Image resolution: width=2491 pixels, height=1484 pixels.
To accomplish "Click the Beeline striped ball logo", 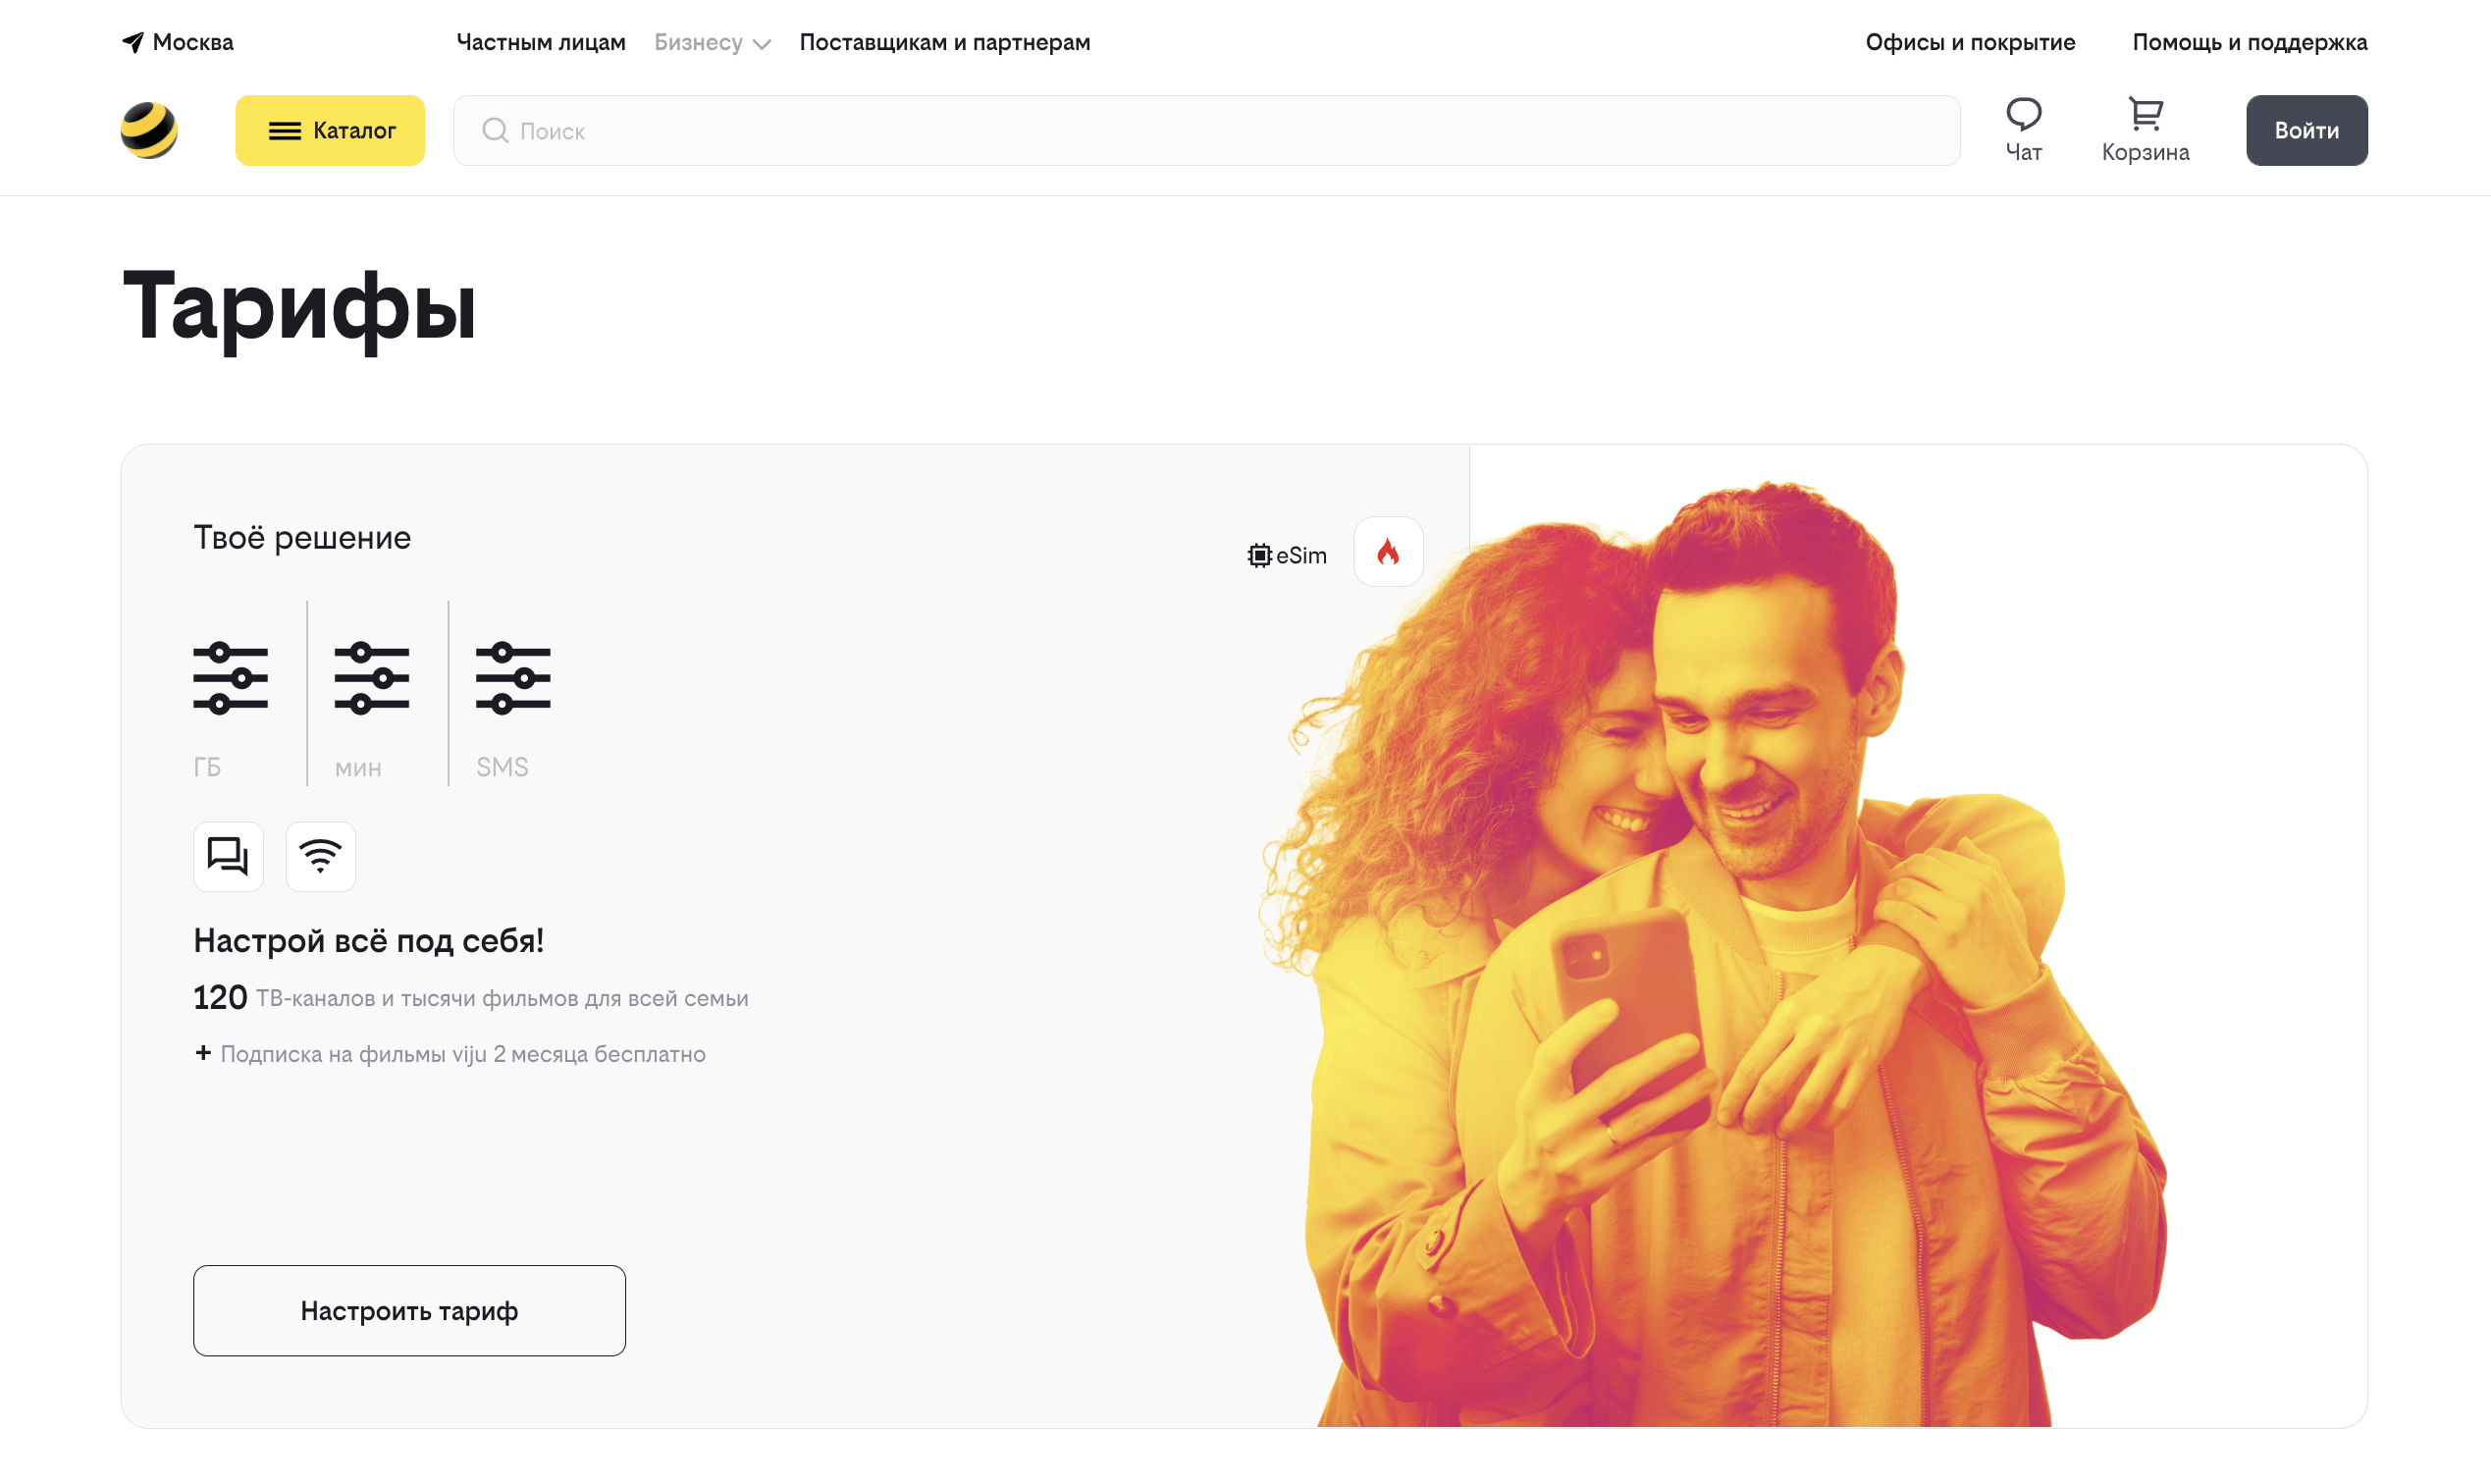I will point(149,130).
